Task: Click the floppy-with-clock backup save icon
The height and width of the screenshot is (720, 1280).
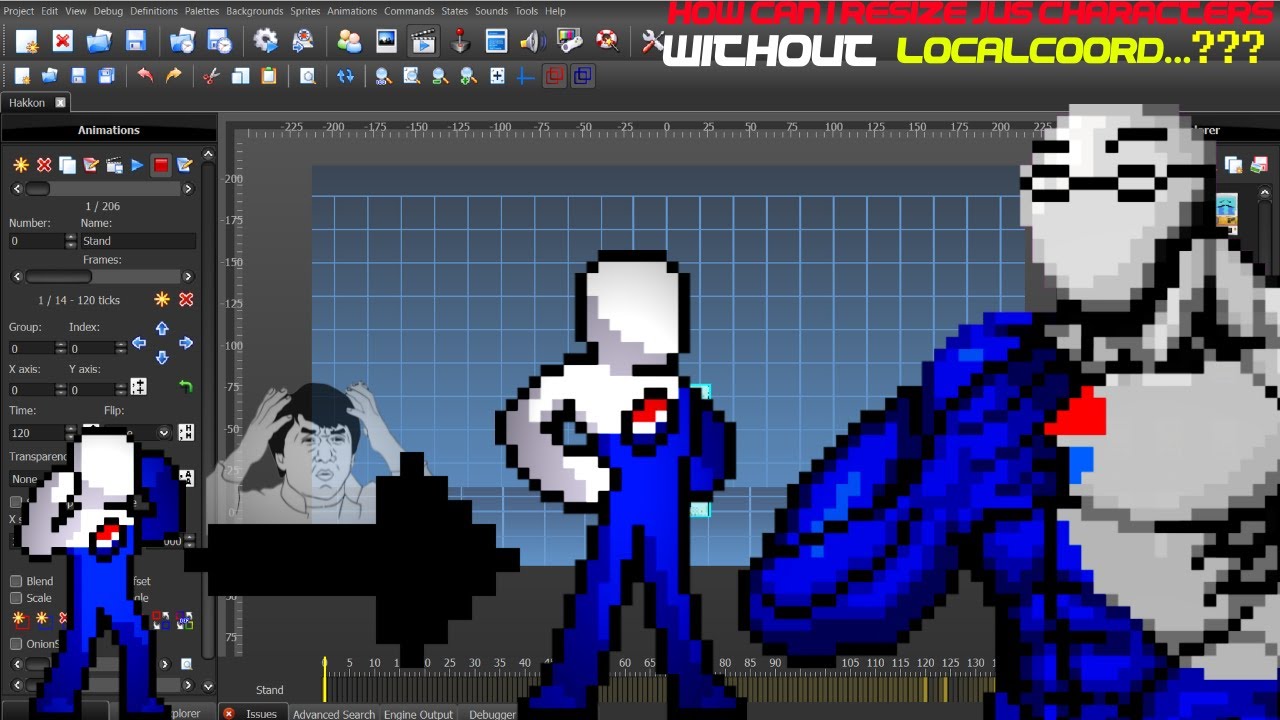Action: [x=218, y=41]
